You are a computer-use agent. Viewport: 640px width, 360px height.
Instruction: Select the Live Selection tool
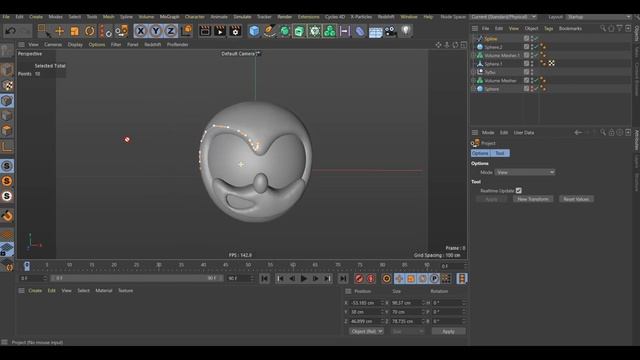pos(43,31)
